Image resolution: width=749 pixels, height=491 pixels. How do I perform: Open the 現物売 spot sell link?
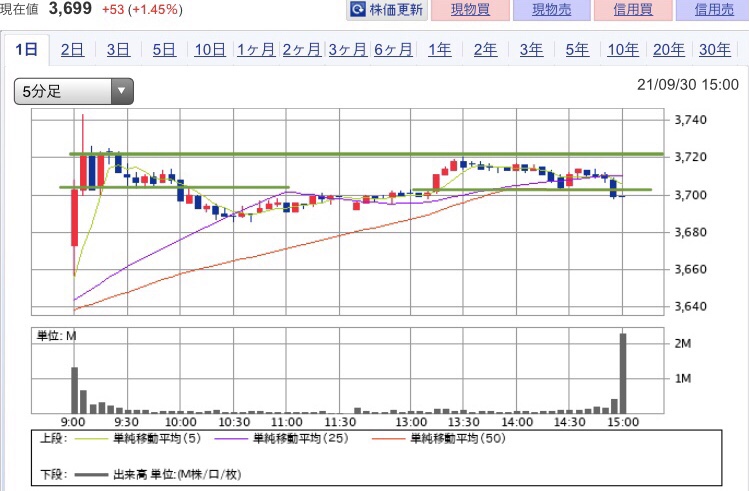pyautogui.click(x=552, y=10)
